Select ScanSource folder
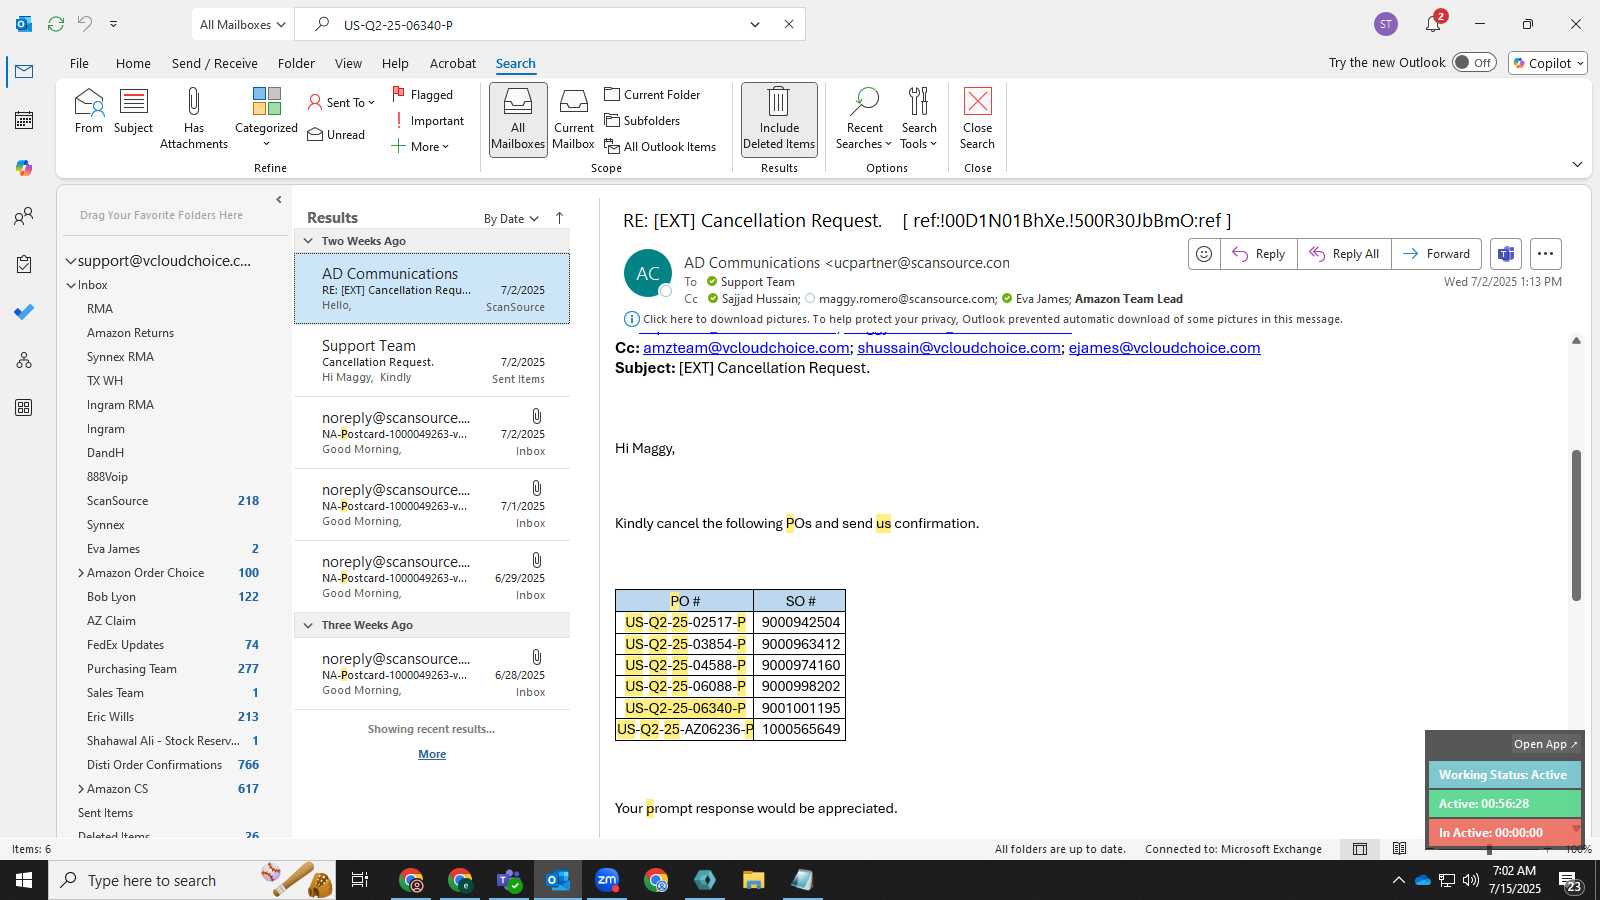1600x900 pixels. tap(117, 501)
